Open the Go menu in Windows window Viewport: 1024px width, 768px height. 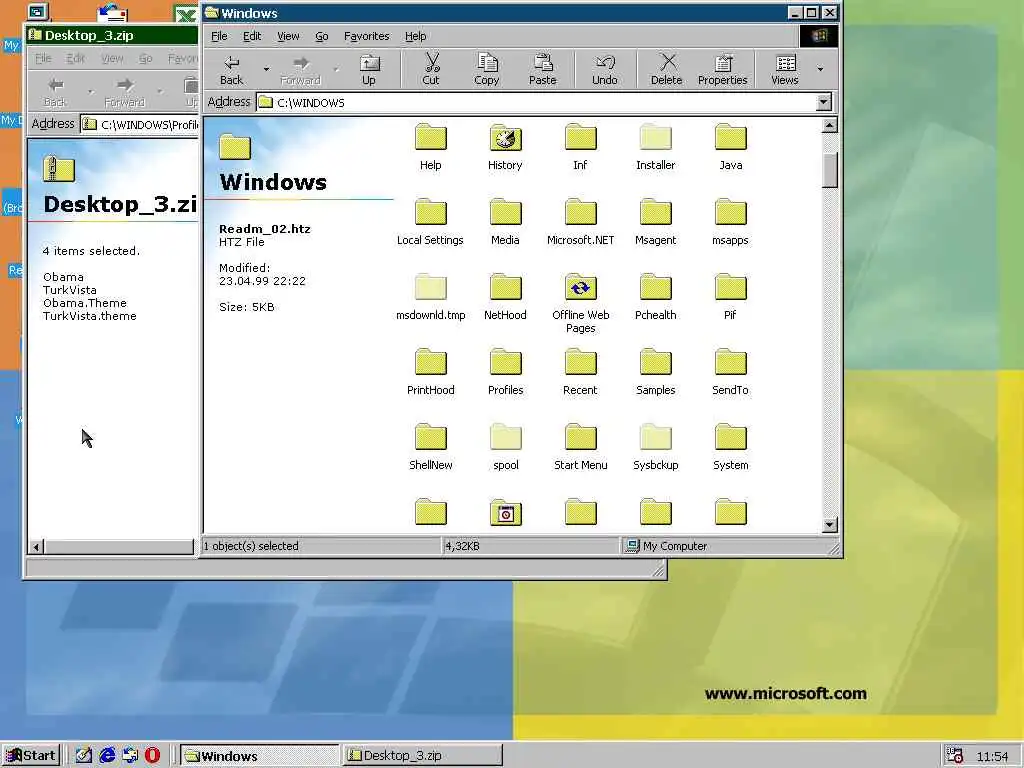tap(322, 37)
